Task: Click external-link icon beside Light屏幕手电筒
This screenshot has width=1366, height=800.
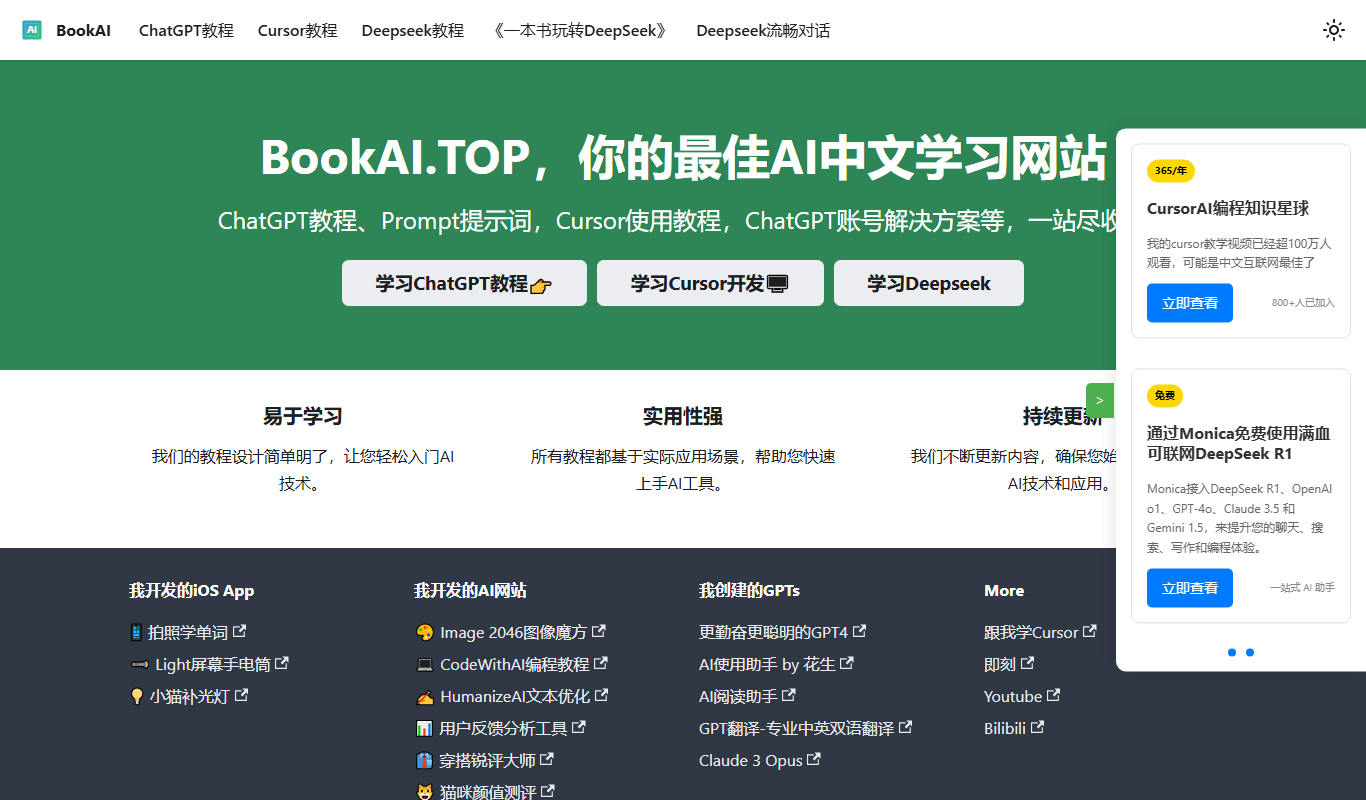Action: point(282,663)
